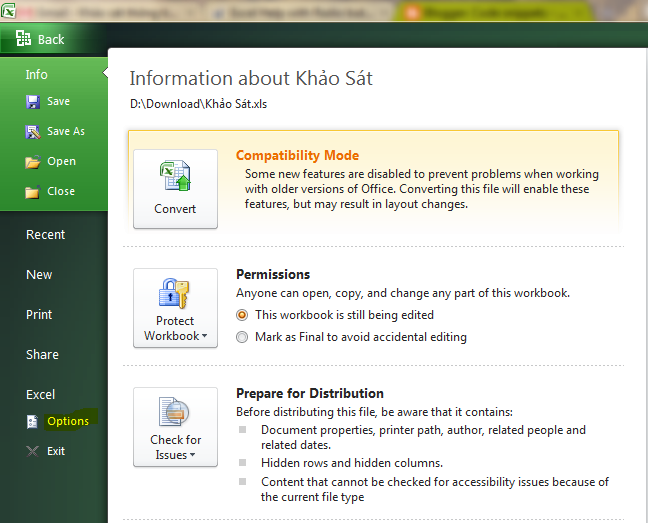648x523 pixels.
Task: Click 'Anyone can open, copy, and change' text
Action: click(403, 293)
